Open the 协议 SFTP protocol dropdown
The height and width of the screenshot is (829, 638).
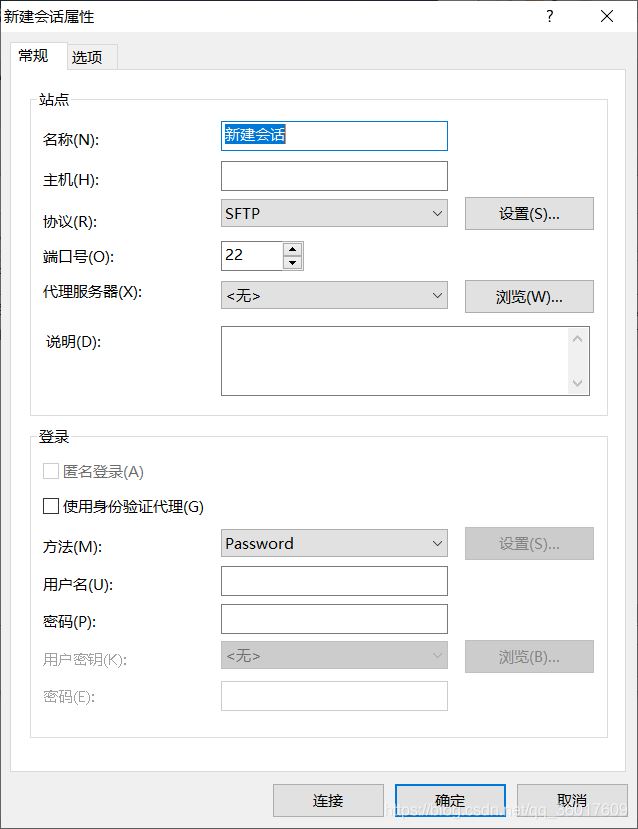click(334, 213)
